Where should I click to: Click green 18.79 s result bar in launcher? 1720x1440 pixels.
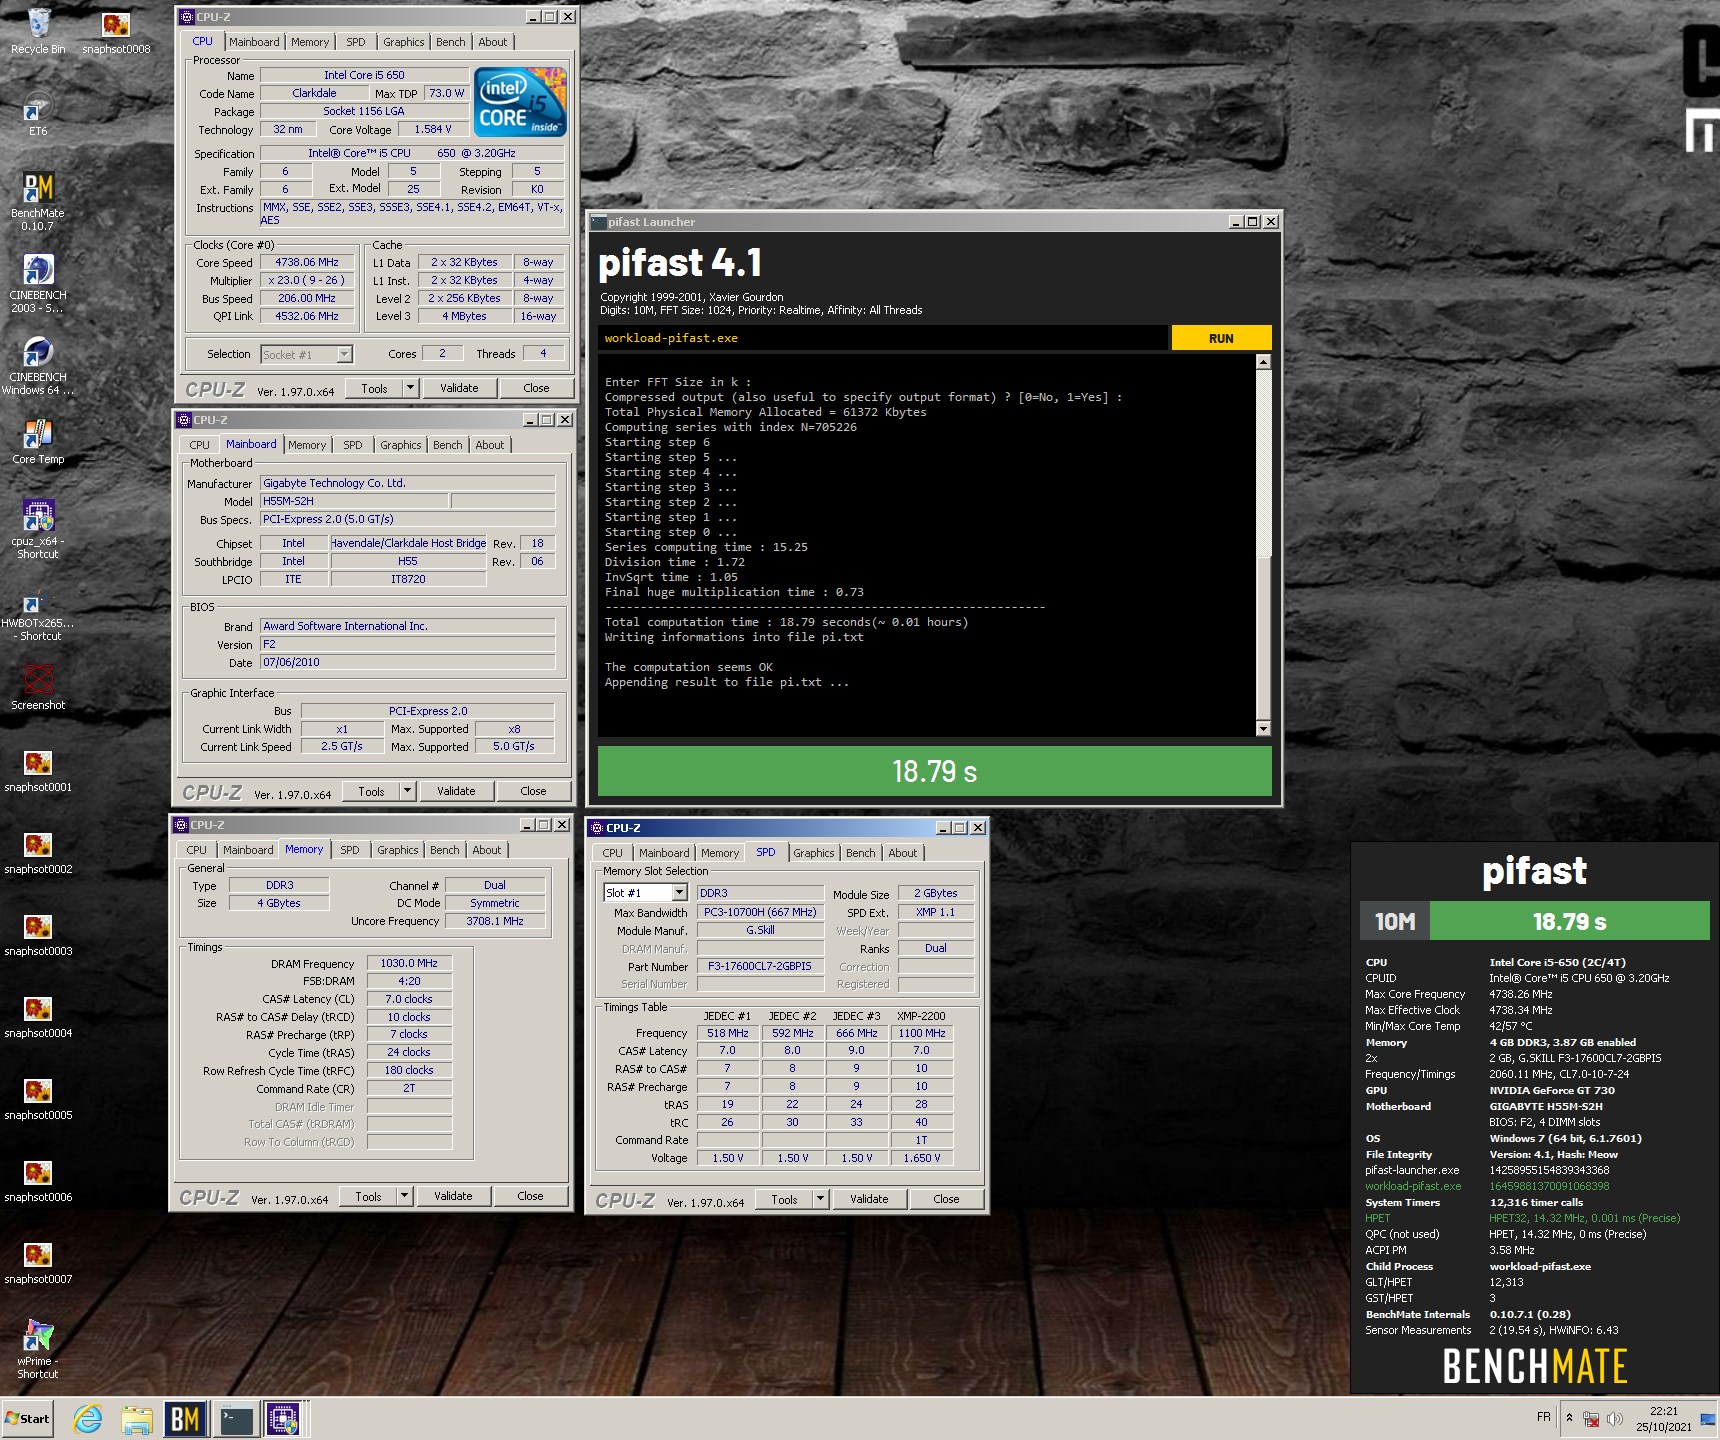[934, 771]
